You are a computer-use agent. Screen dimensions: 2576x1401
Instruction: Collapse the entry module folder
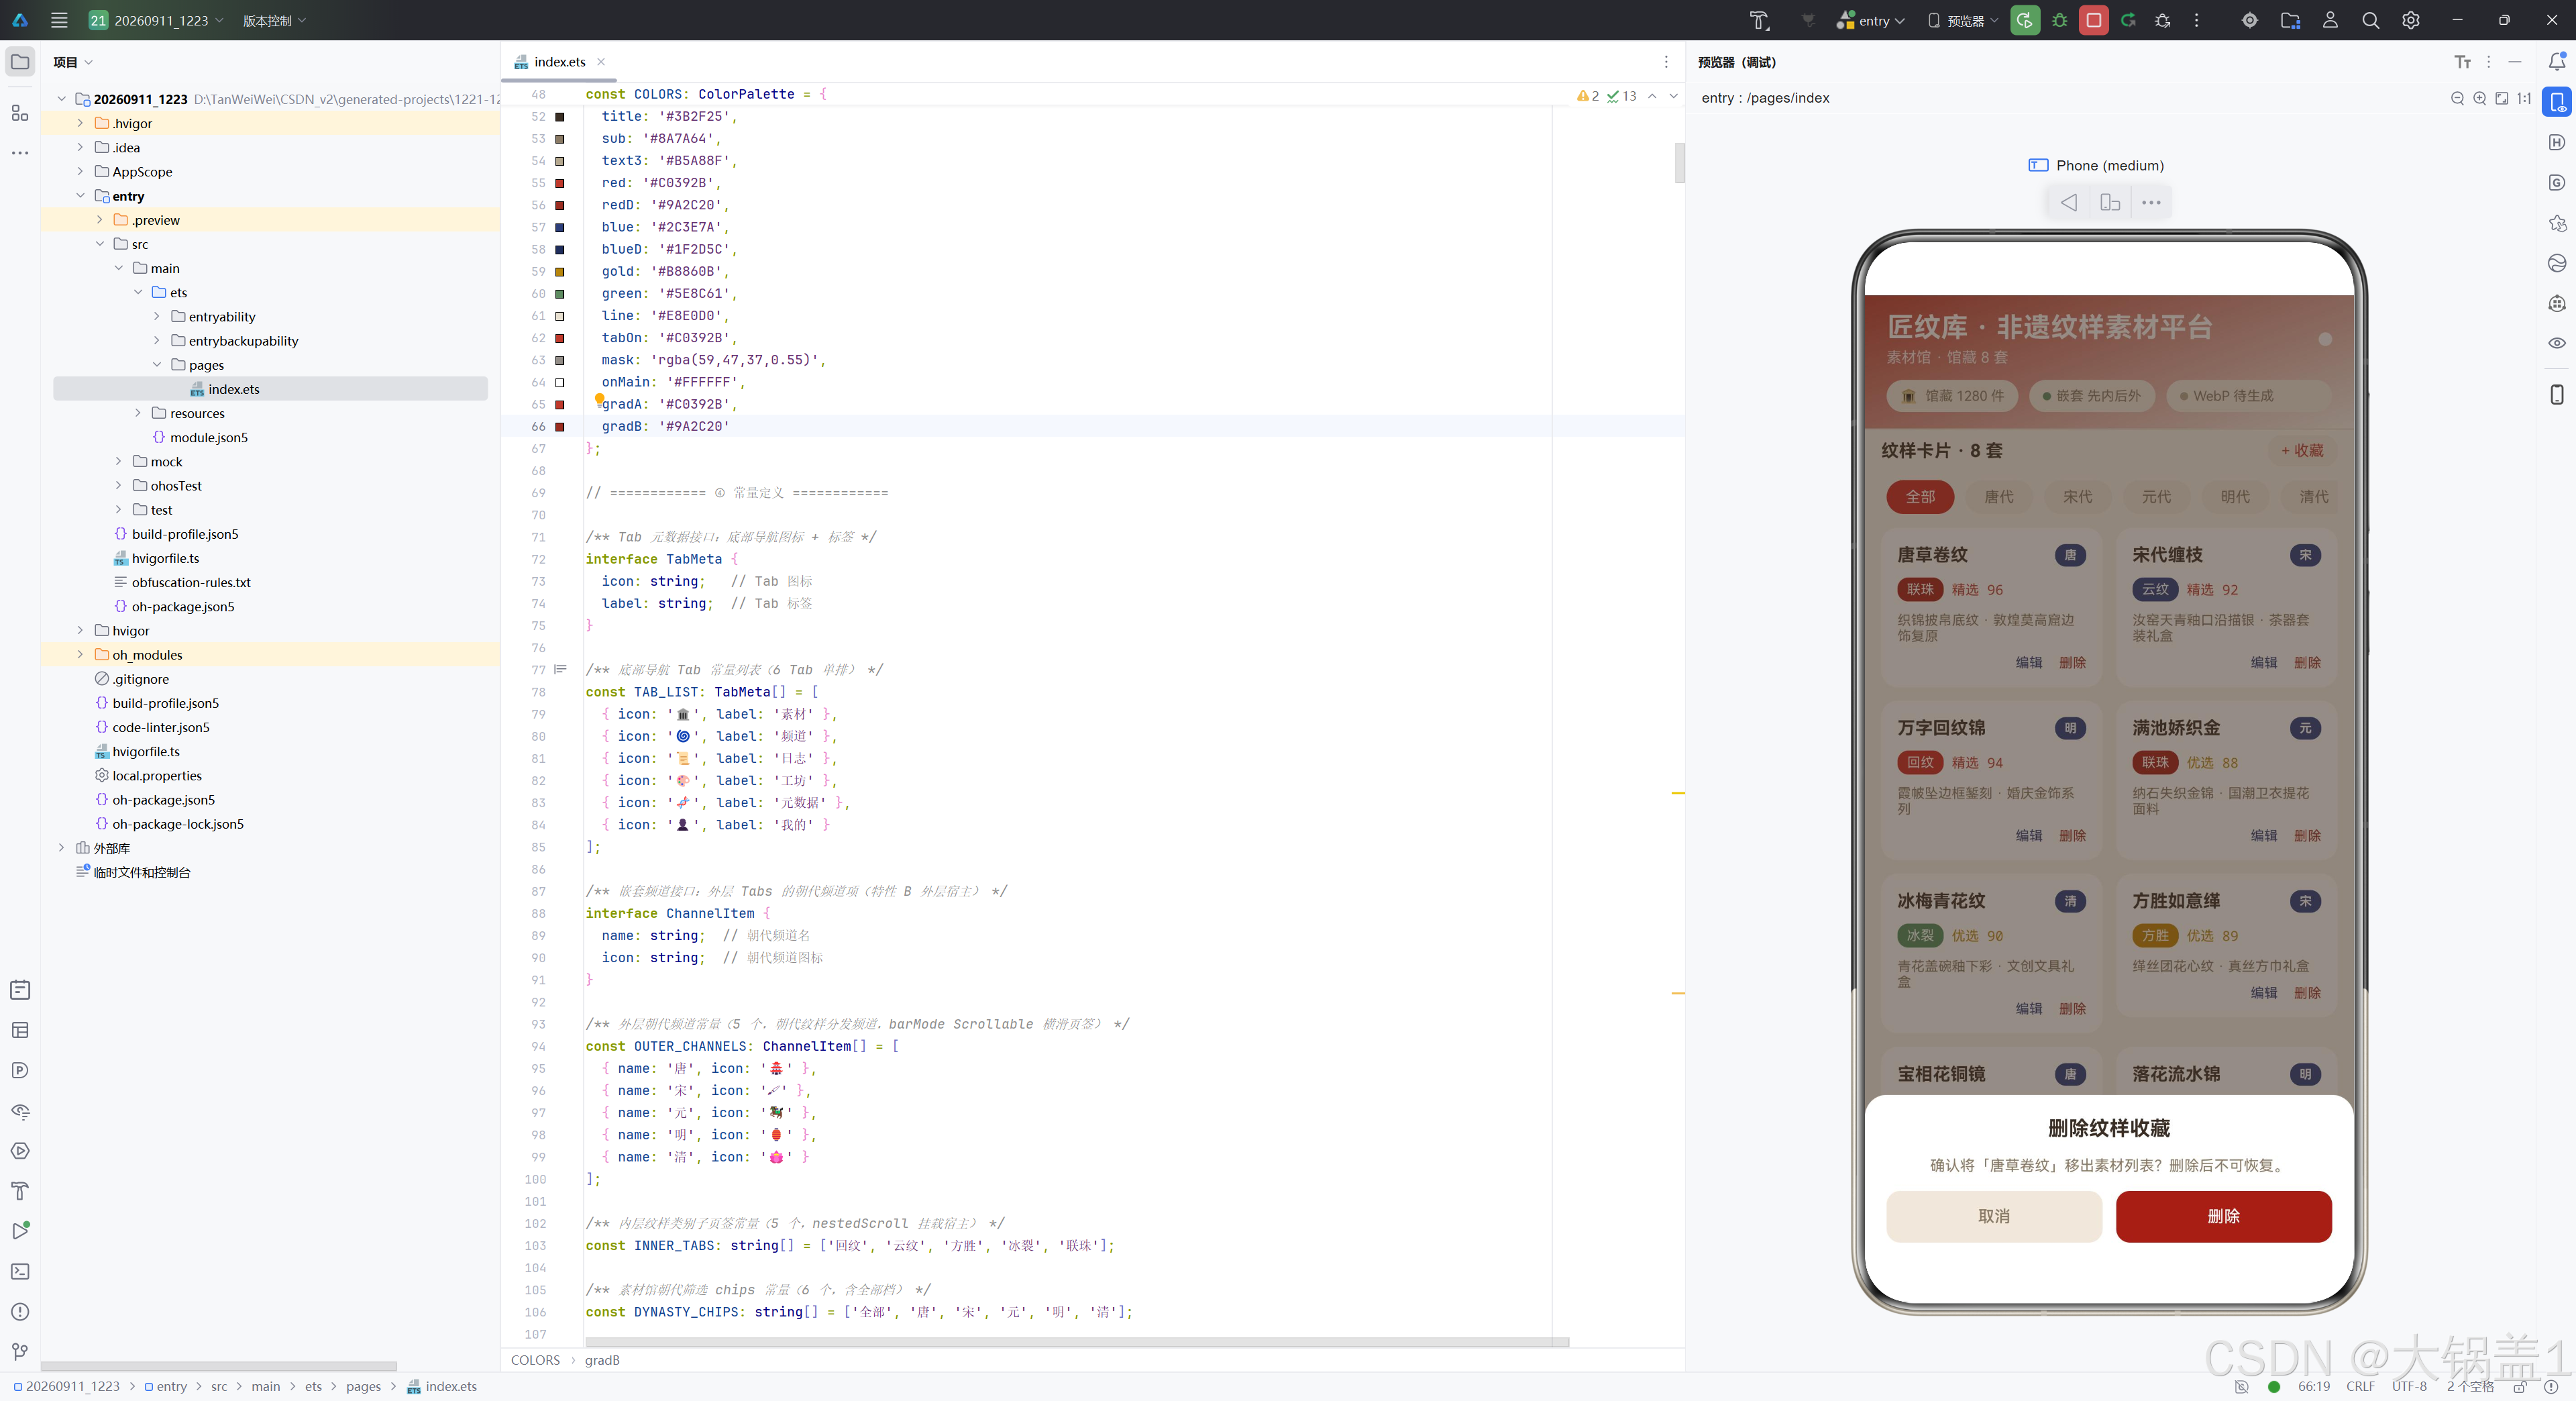(x=80, y=196)
